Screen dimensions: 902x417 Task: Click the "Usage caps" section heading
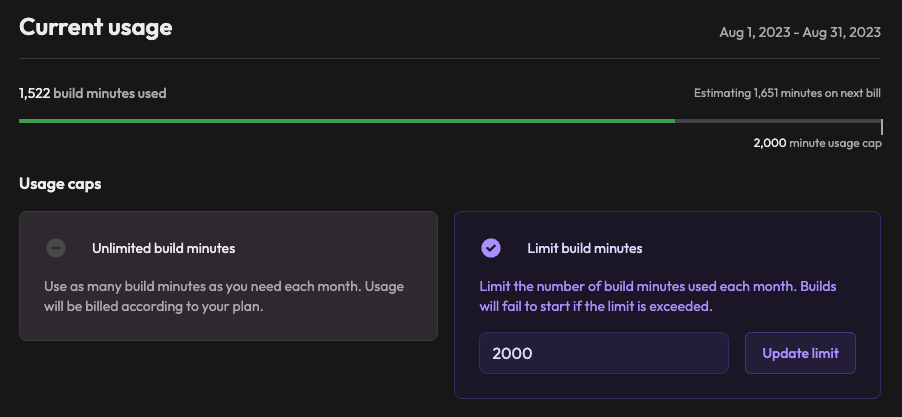point(60,184)
